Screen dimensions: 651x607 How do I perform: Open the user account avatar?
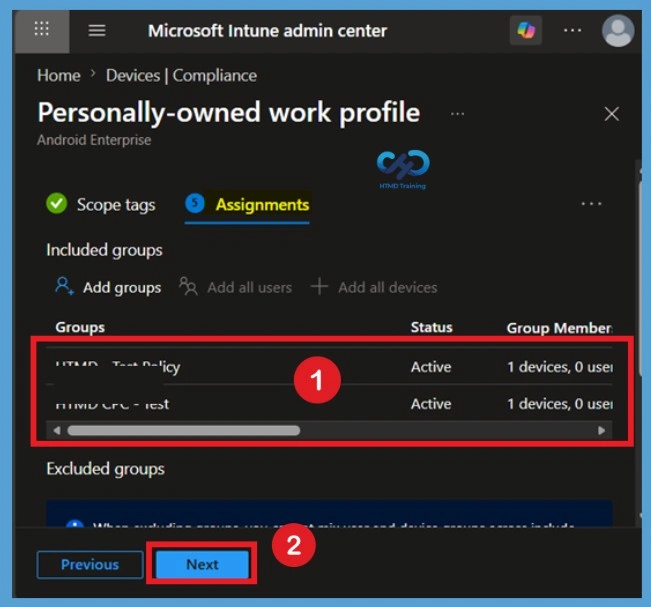(x=618, y=31)
